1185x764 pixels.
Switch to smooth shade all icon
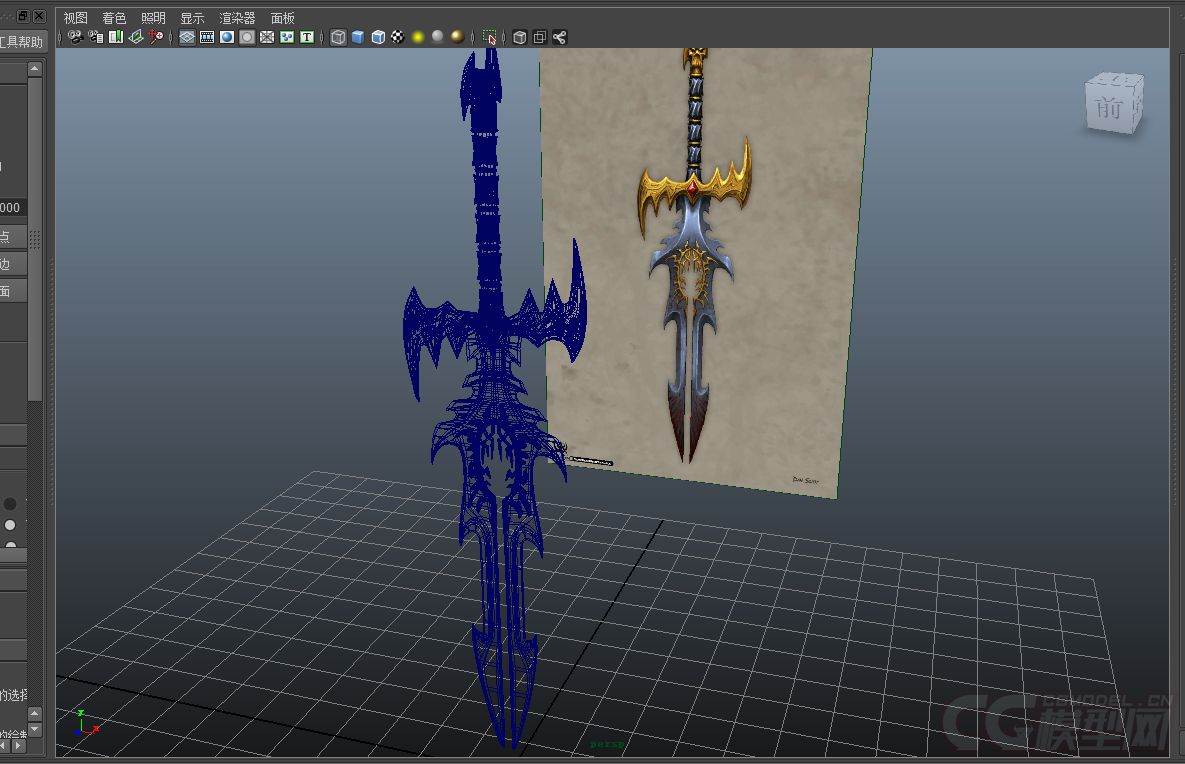[x=358, y=37]
